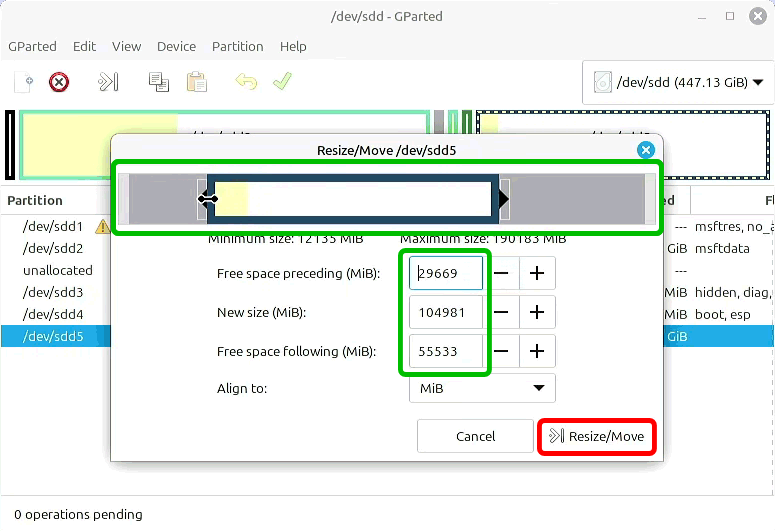Click the undo last operation icon
Screen dimensions: 775x532
(x=246, y=82)
